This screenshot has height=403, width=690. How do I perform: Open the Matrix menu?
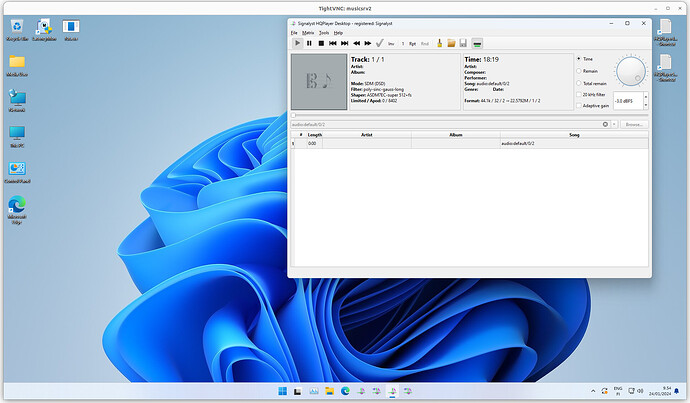tap(308, 33)
